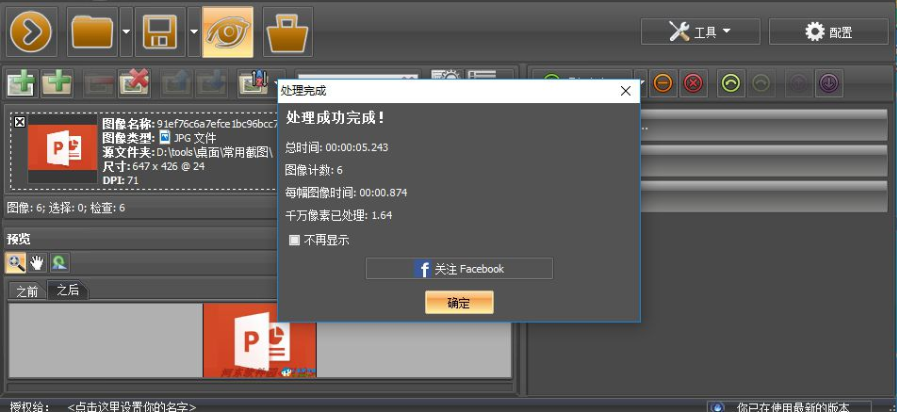Toggle the highlighted eye preview button

pos(228,32)
